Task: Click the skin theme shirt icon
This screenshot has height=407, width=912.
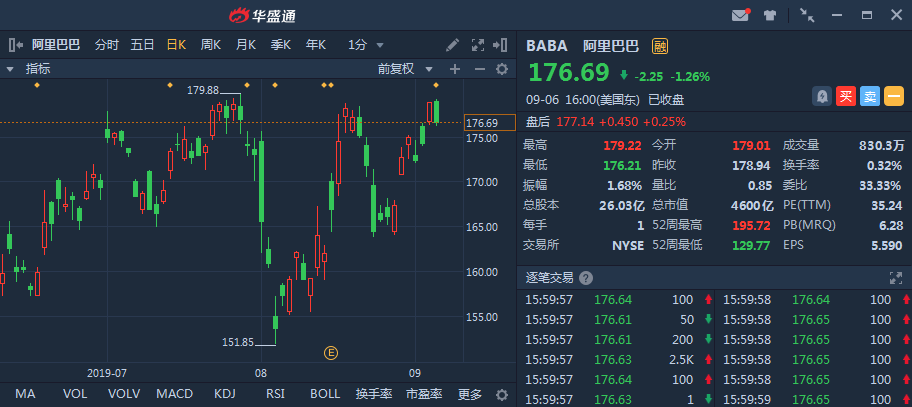Action: point(770,15)
